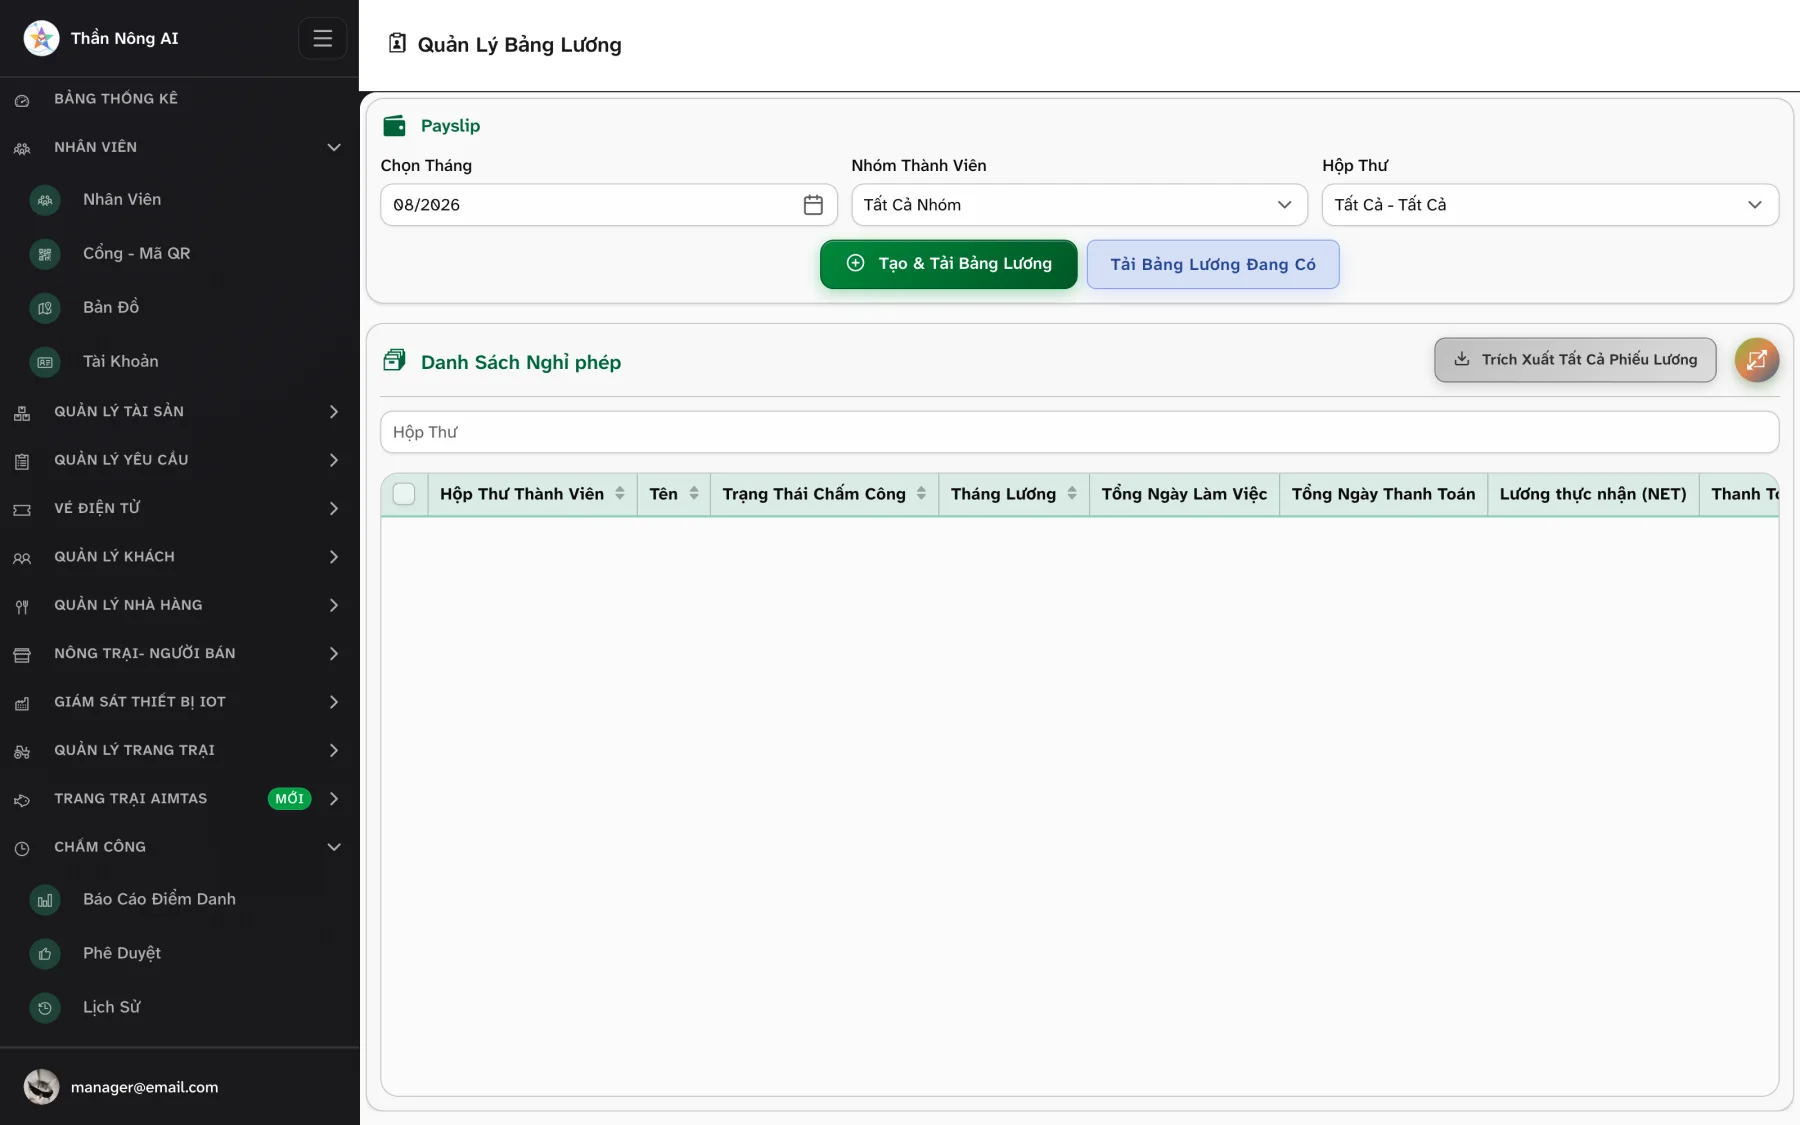Click Lương thực nhận (NET) column header
Image resolution: width=1800 pixels, height=1125 pixels.
point(1593,494)
